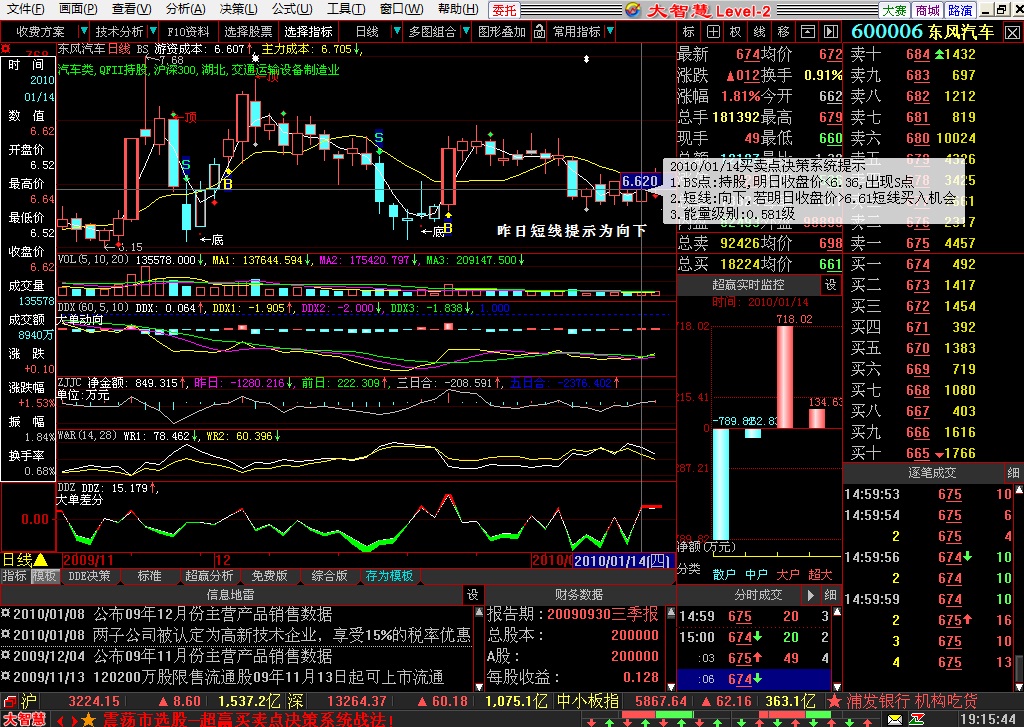
Task: Click the 超大 category label
Action: (x=820, y=574)
